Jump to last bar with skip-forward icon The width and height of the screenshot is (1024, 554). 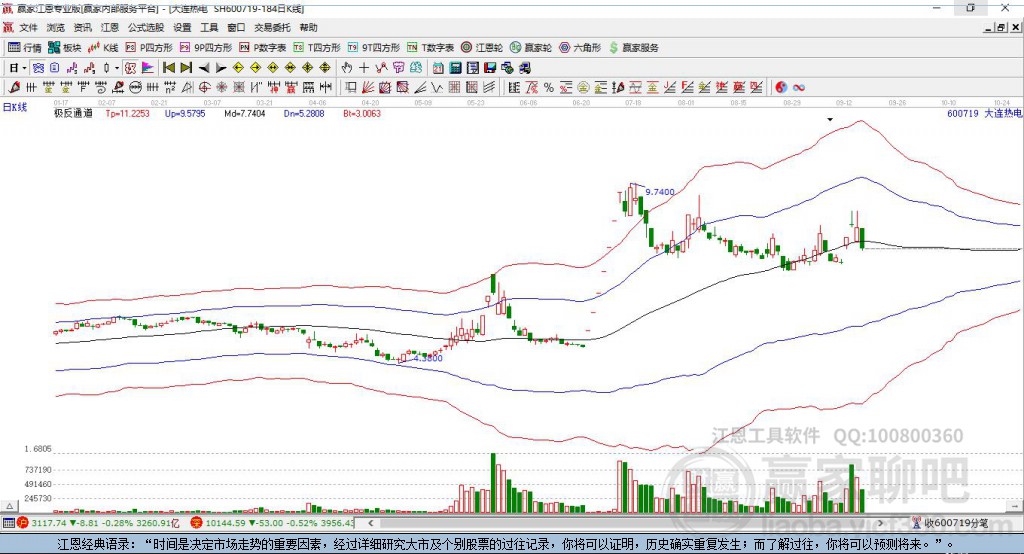click(186, 68)
